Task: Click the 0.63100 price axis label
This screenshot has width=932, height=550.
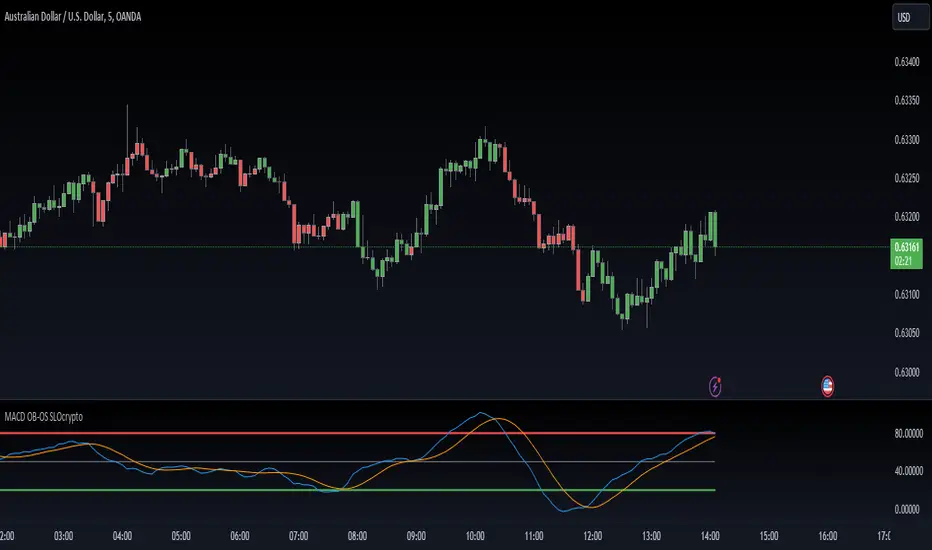Action: pyautogui.click(x=906, y=294)
